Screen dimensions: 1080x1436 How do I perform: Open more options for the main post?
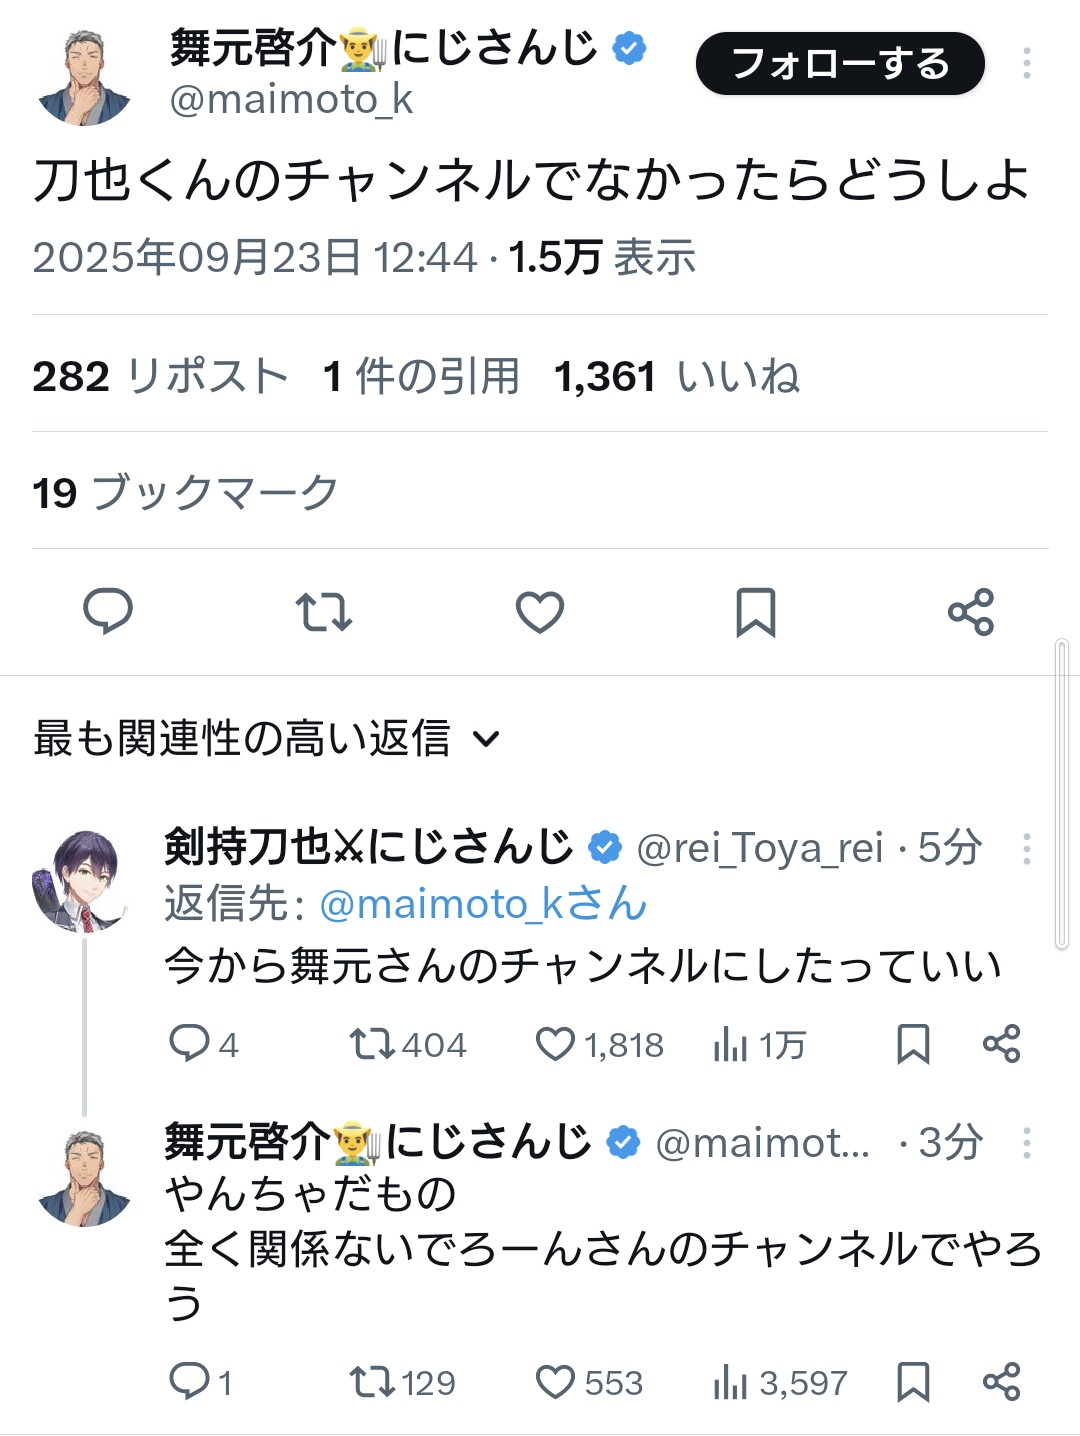tap(1026, 64)
